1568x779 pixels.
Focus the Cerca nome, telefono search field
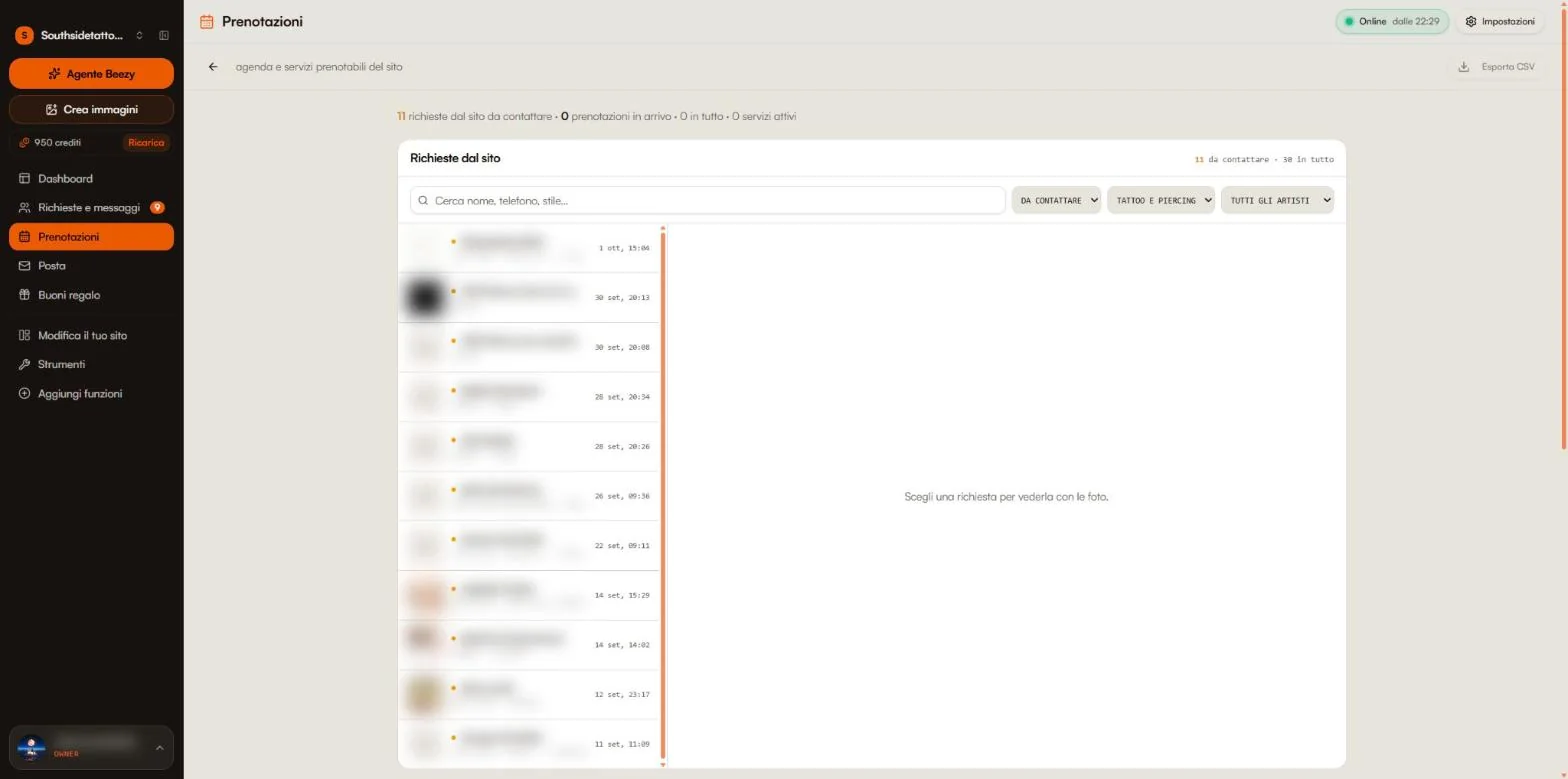pos(707,200)
